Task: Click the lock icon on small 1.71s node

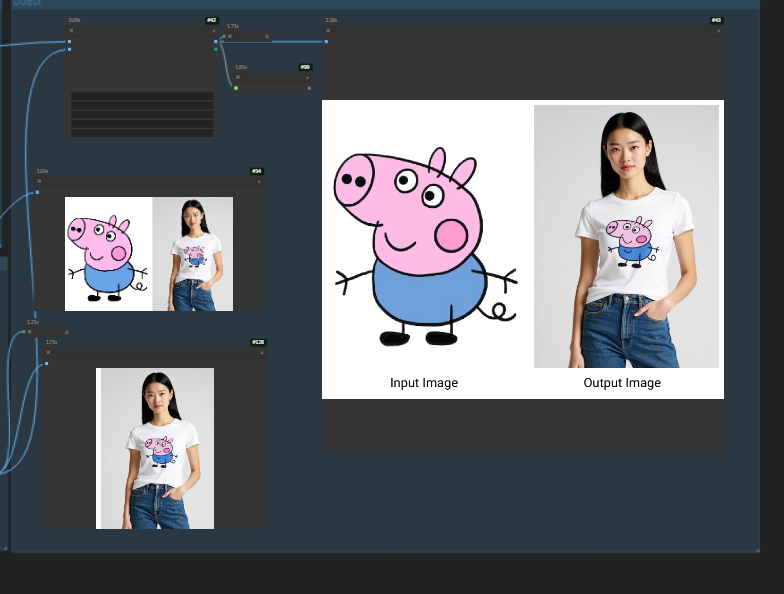Action: (x=267, y=36)
